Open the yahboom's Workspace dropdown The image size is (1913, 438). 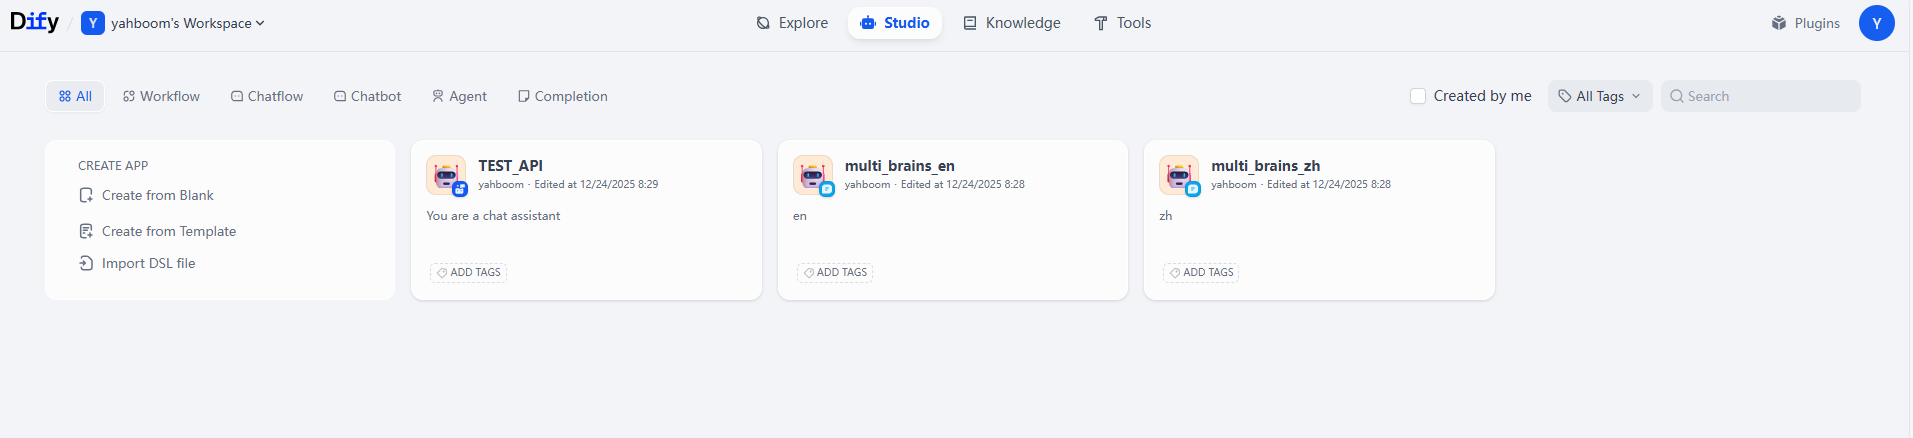click(188, 23)
